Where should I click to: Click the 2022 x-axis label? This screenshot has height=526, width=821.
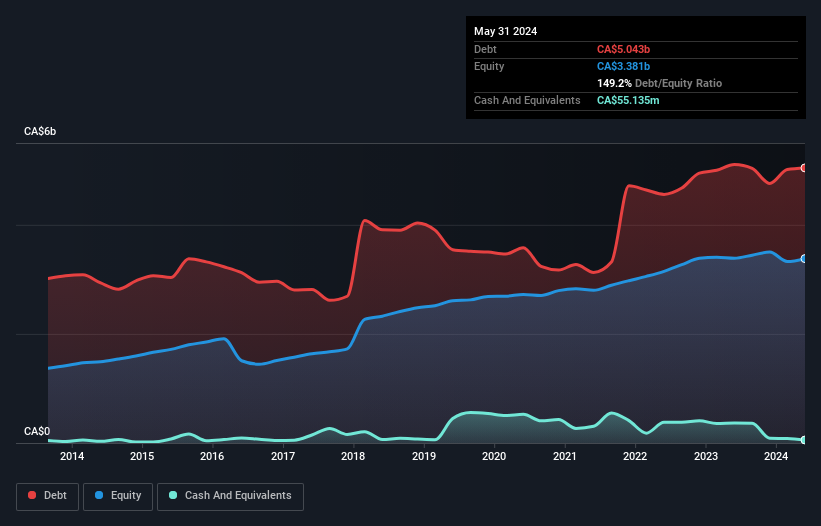pos(635,456)
